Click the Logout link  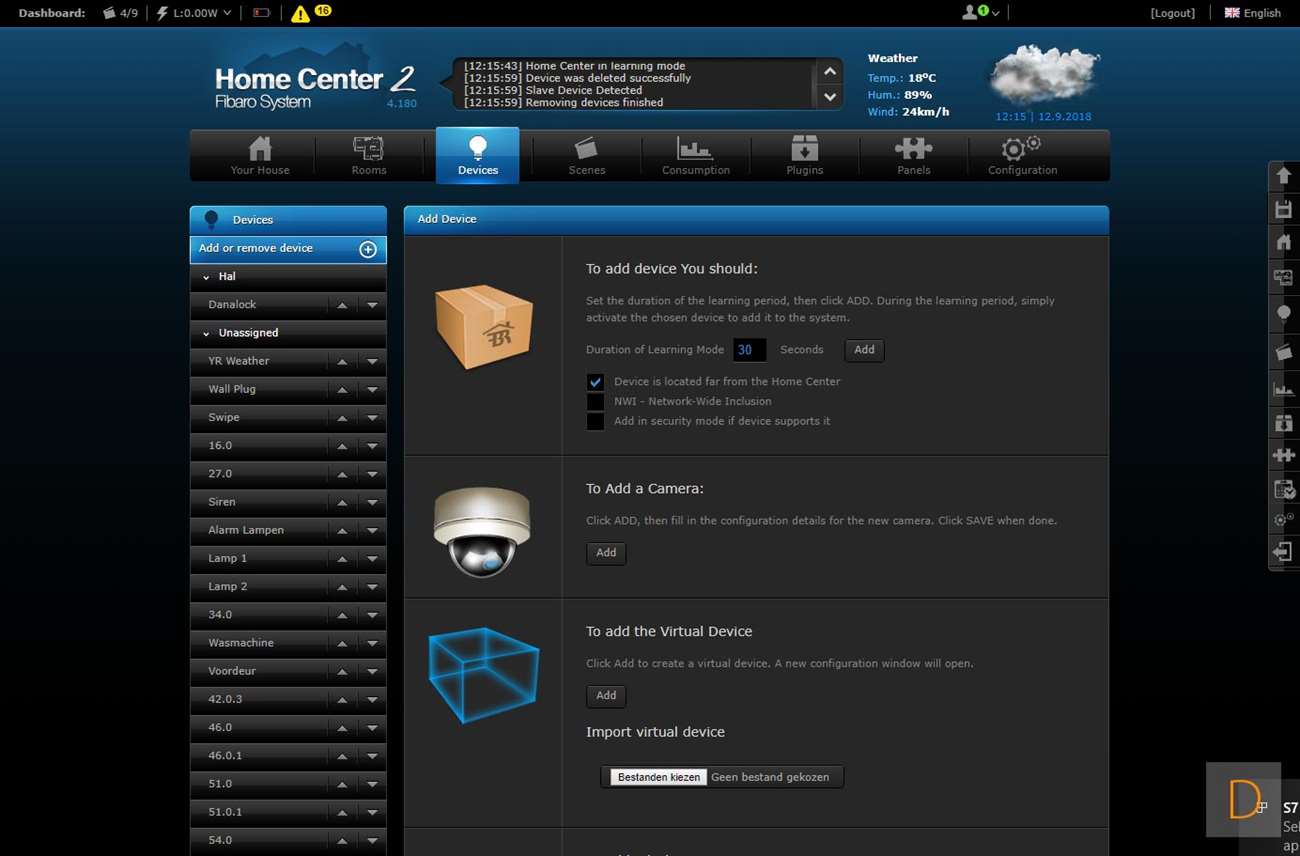tap(1172, 13)
